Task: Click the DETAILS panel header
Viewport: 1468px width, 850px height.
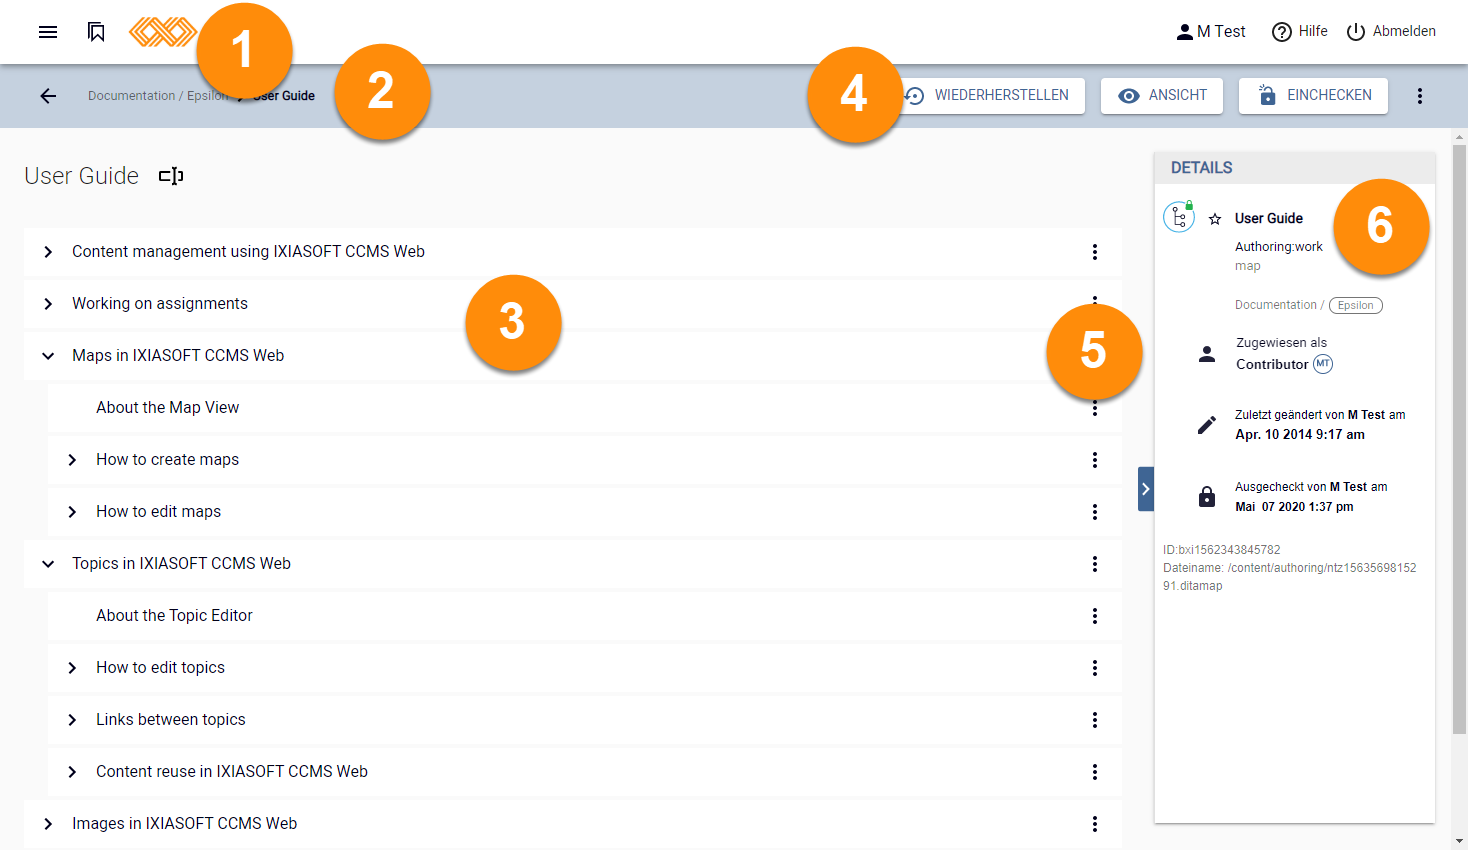Action: tap(1295, 168)
